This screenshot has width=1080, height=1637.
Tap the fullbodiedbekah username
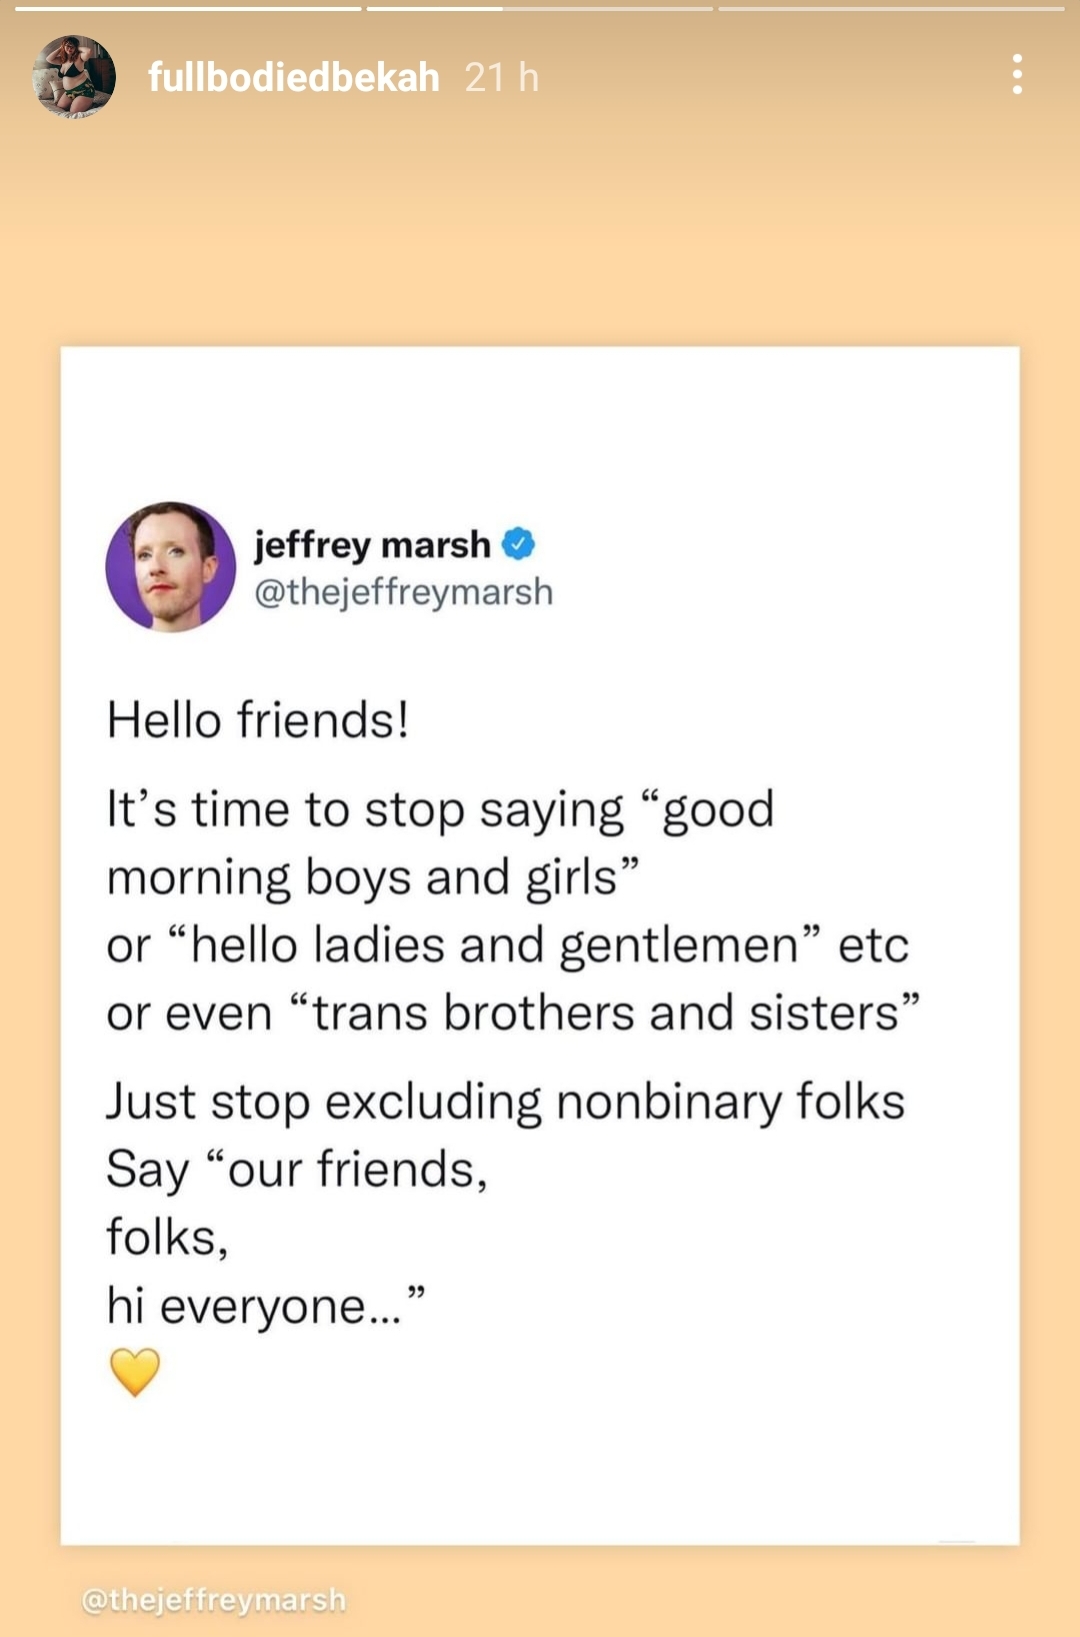click(x=294, y=77)
